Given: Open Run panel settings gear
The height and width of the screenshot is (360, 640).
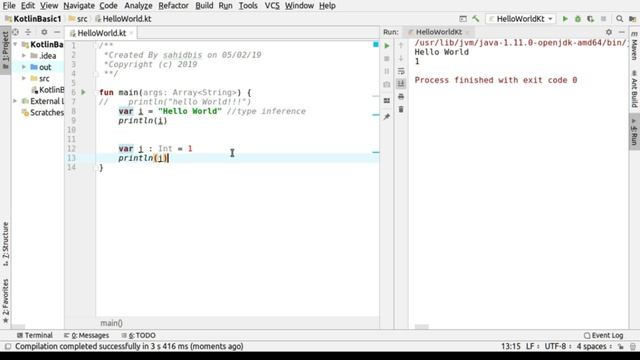Looking at the screenshot, I should pyautogui.click(x=609, y=32).
